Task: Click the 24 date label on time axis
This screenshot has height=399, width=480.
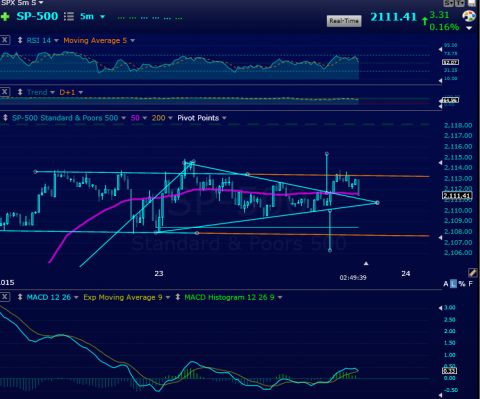Action: [406, 274]
